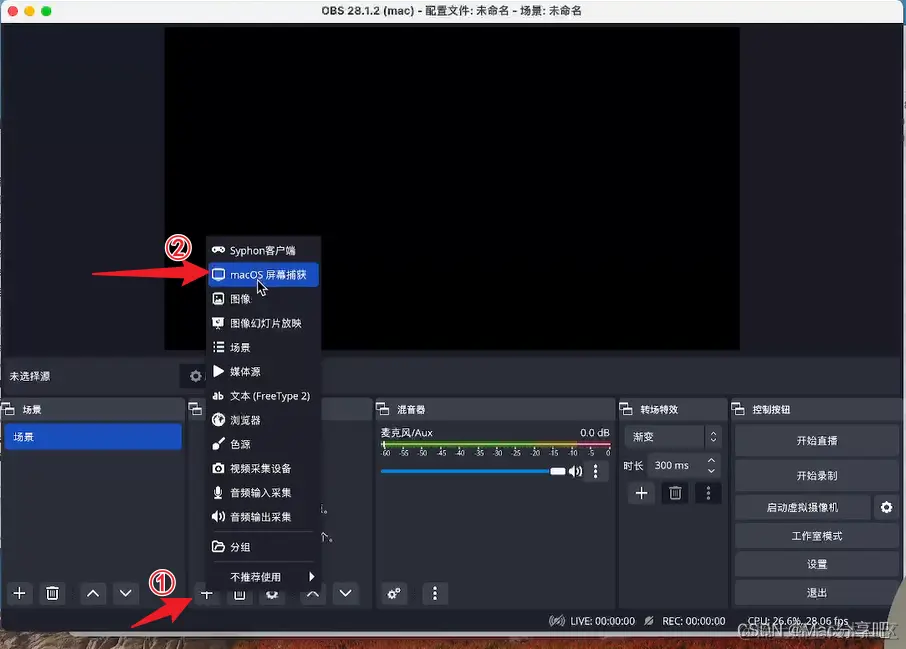Choose 浏览器 from the source menu

pyautogui.click(x=263, y=419)
